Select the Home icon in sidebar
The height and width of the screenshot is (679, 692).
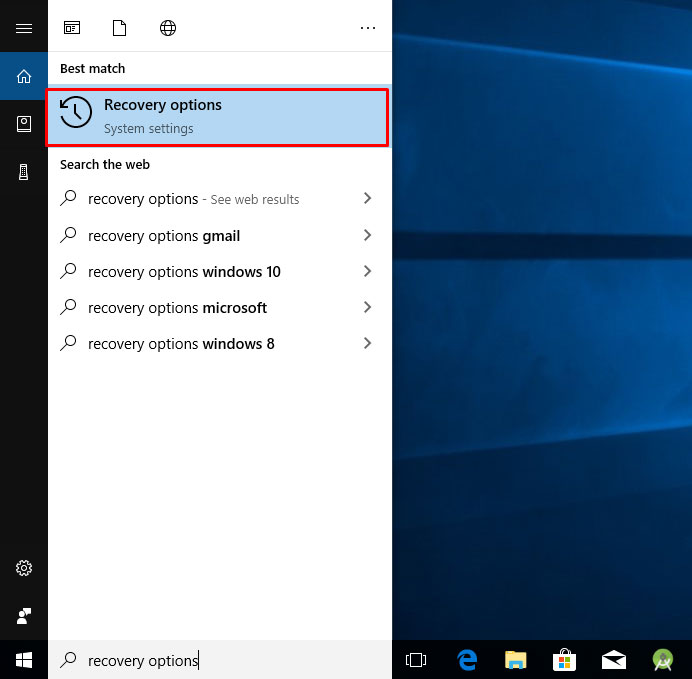(x=24, y=76)
